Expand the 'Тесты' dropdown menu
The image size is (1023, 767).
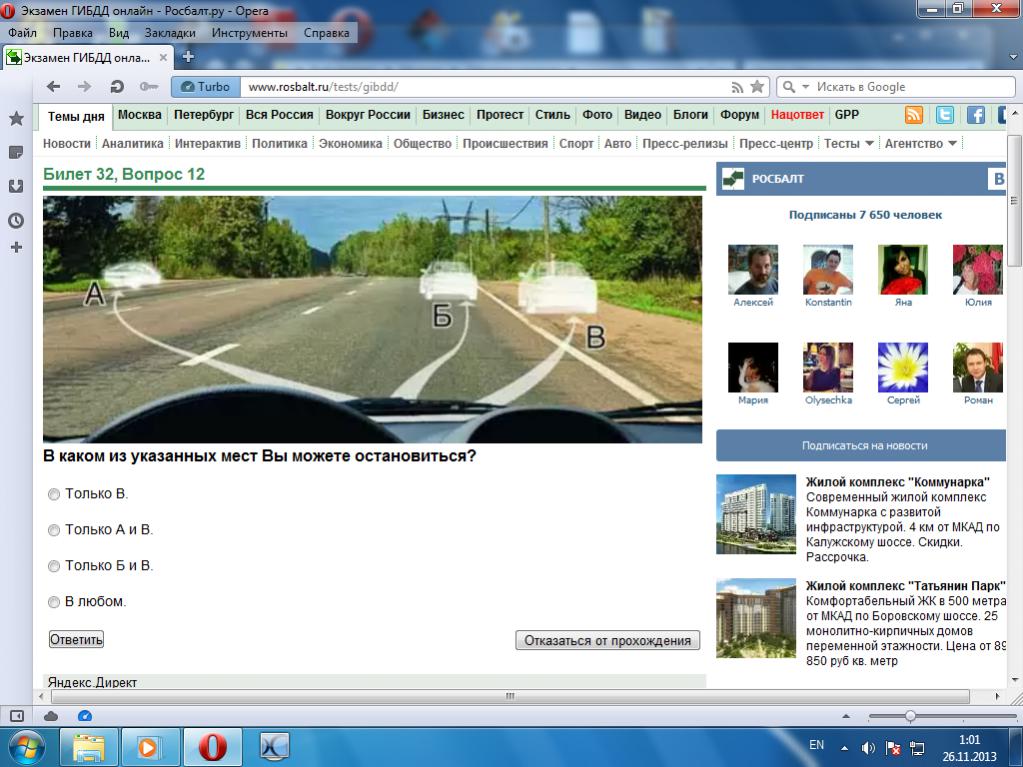click(x=848, y=144)
